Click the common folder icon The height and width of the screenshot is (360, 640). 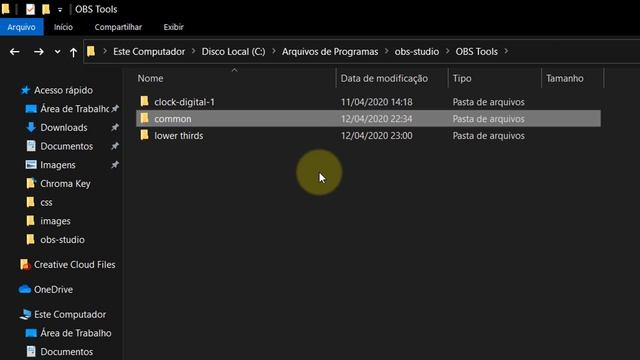144,118
